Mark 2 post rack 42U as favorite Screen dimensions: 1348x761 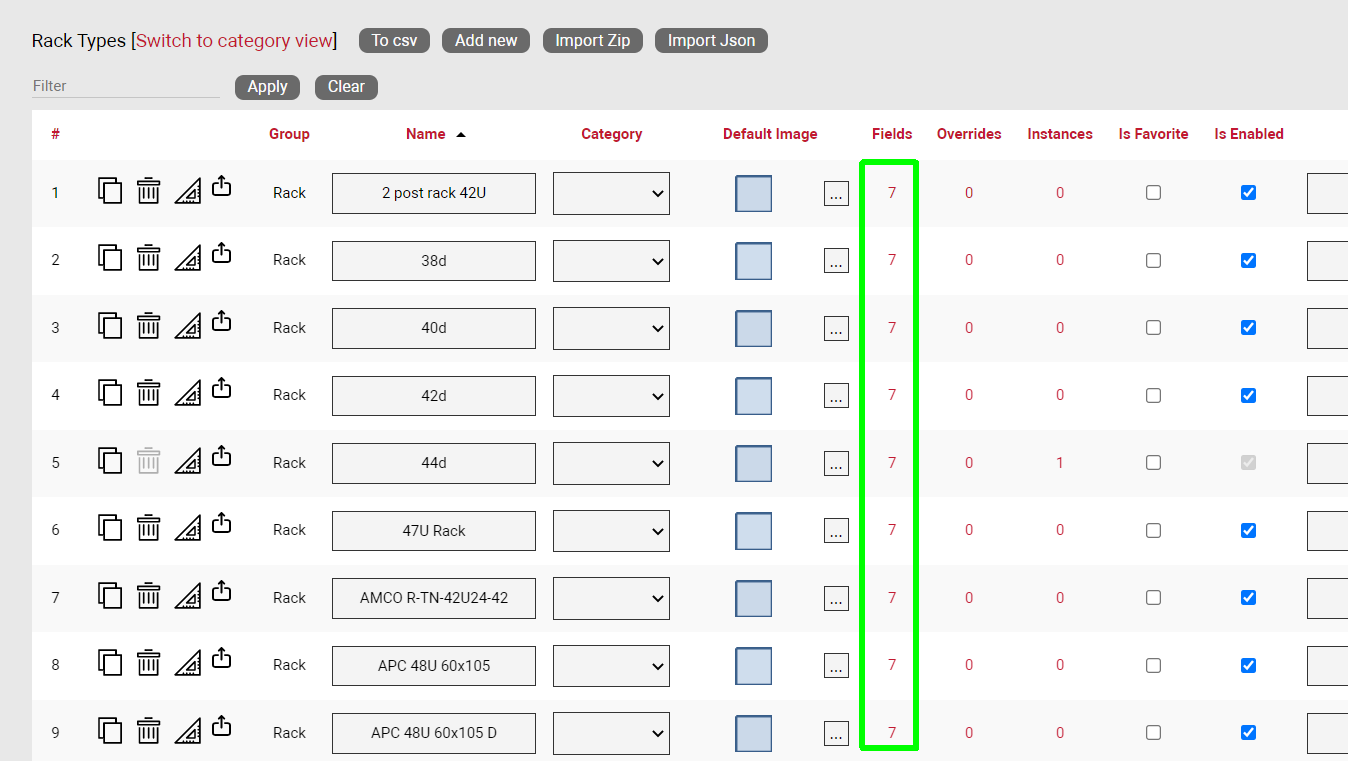pos(1153,193)
